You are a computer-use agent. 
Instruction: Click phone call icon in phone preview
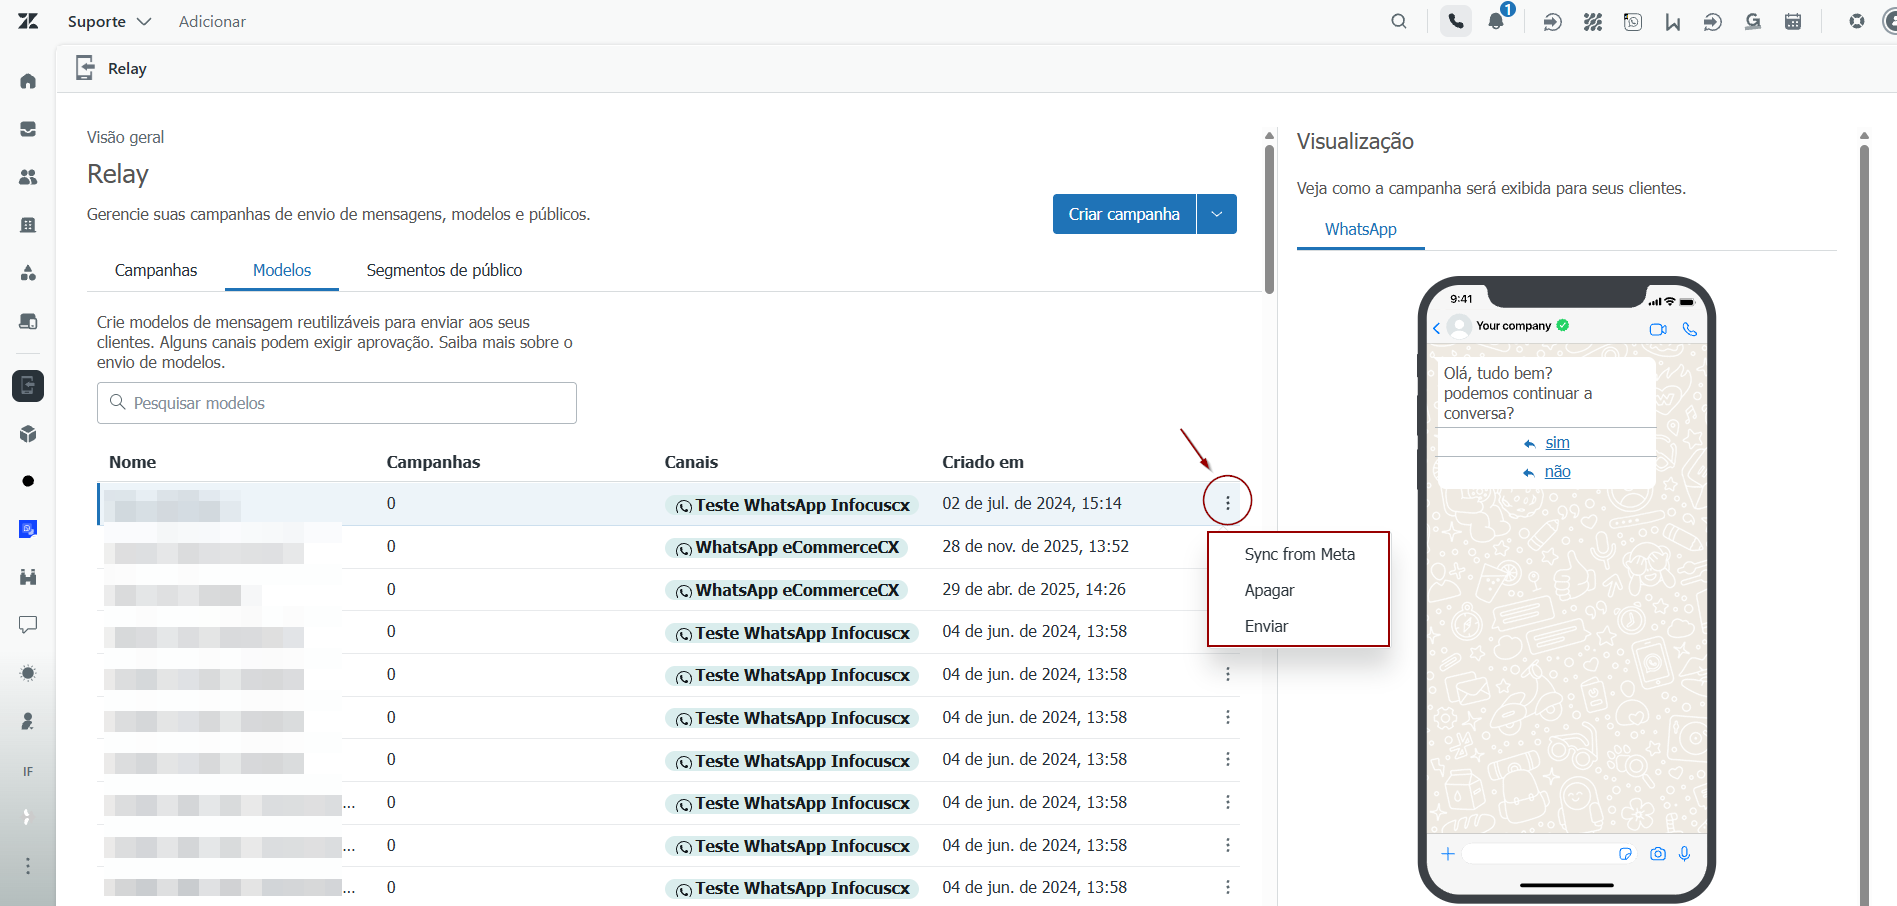click(x=1690, y=329)
